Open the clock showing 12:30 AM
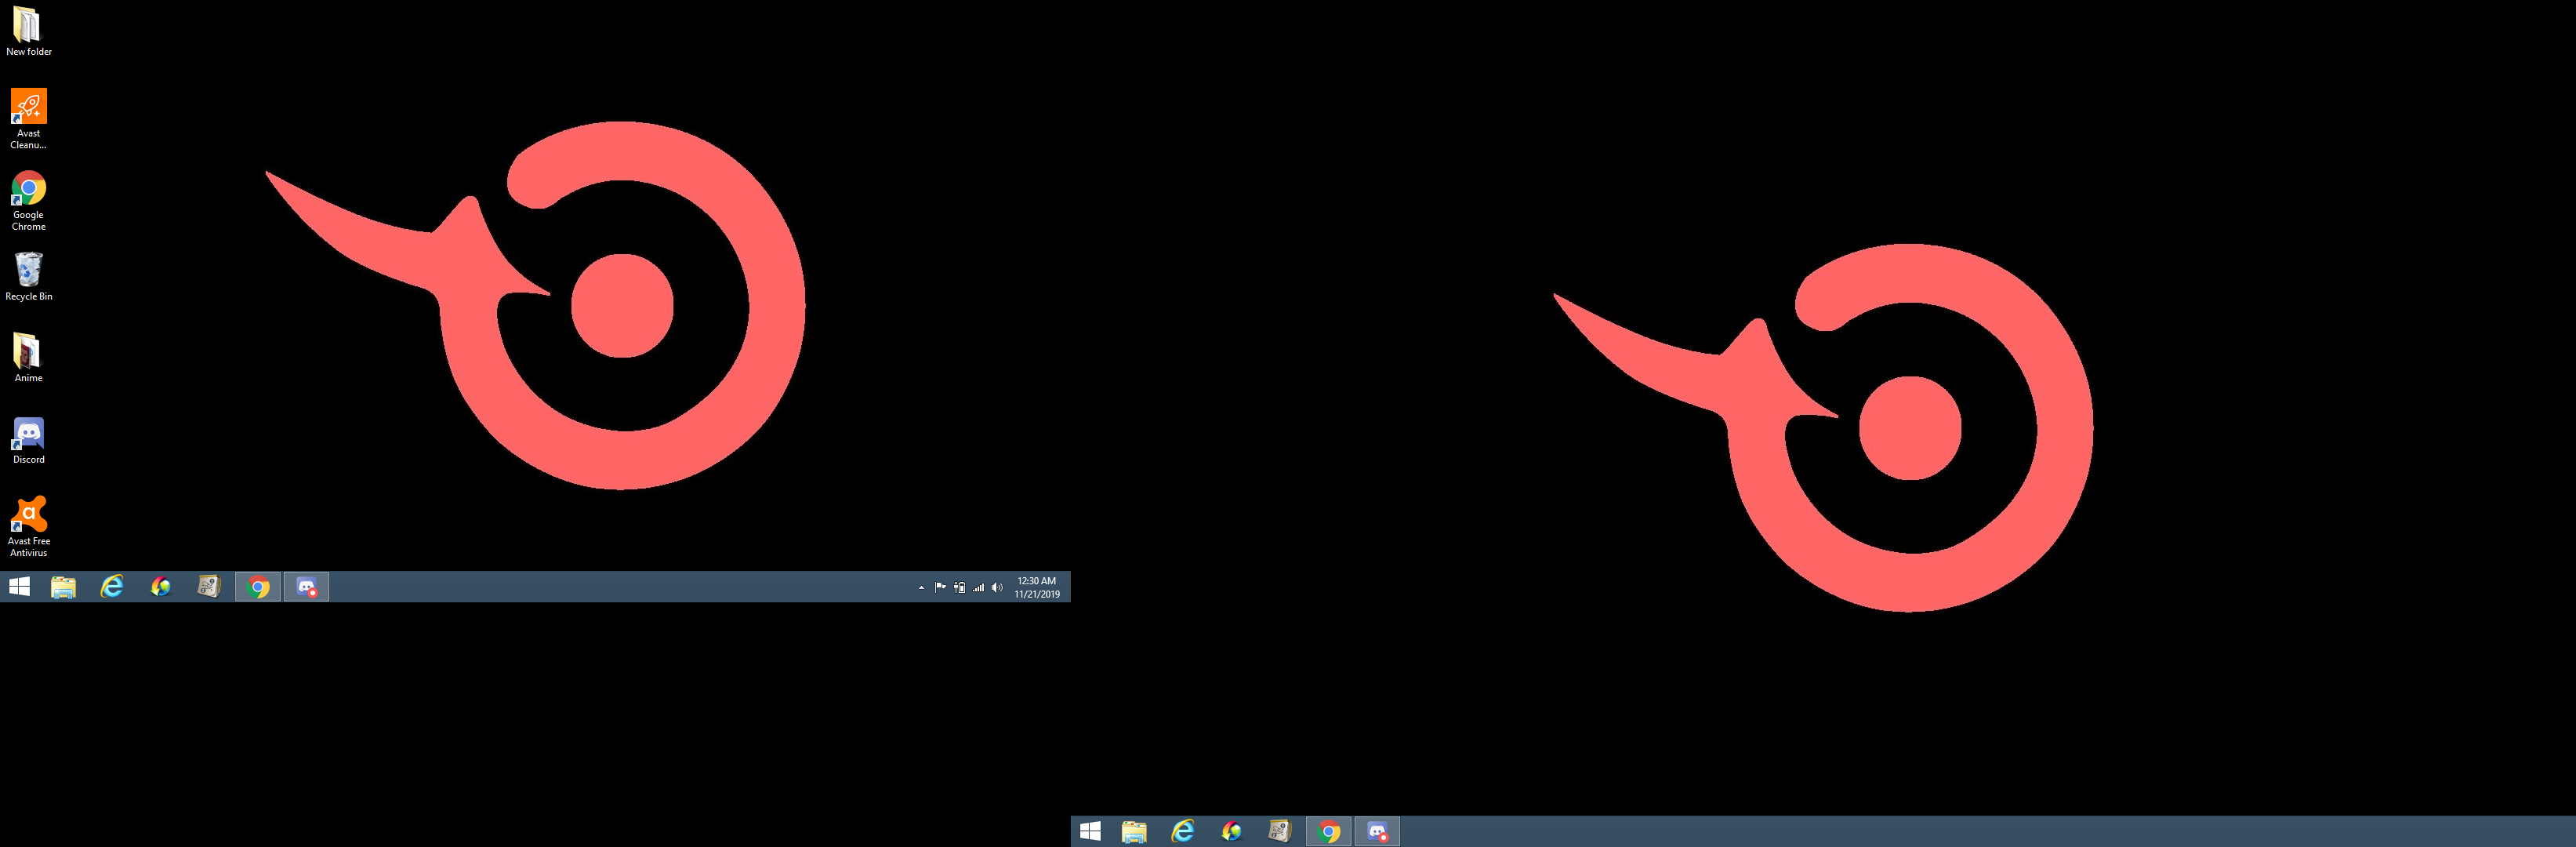This screenshot has height=847, width=2576. pyautogui.click(x=1037, y=588)
